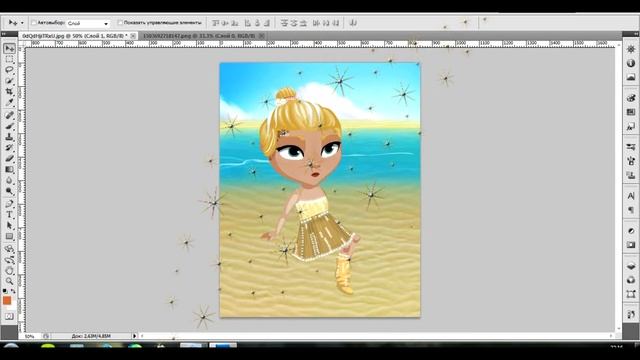The image size is (640, 360).
Task: Select the Dodge tool
Action: (9, 191)
